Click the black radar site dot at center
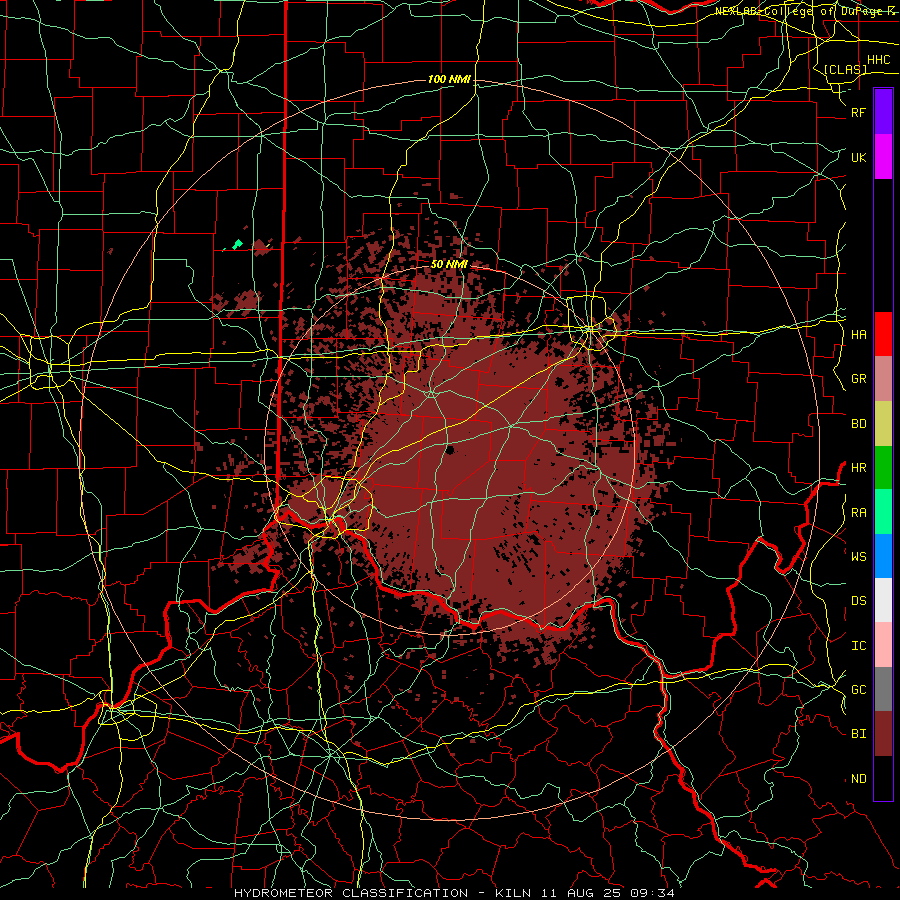The image size is (900, 900). click(450, 450)
